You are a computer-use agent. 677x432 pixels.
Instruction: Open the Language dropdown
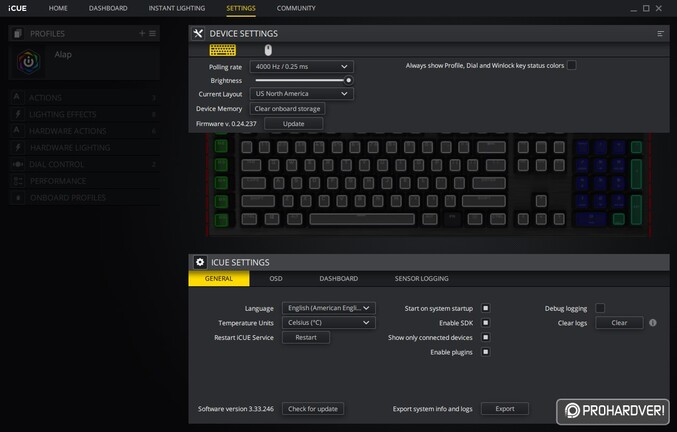click(x=329, y=308)
